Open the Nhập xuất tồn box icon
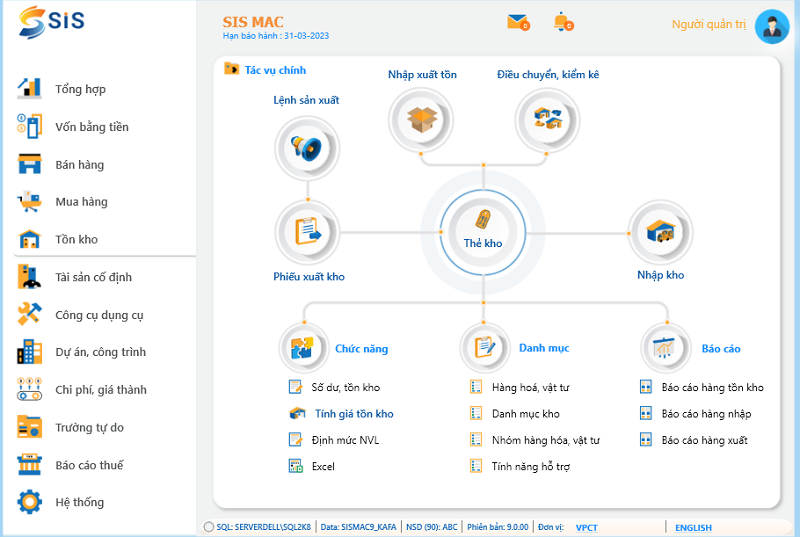 point(421,120)
